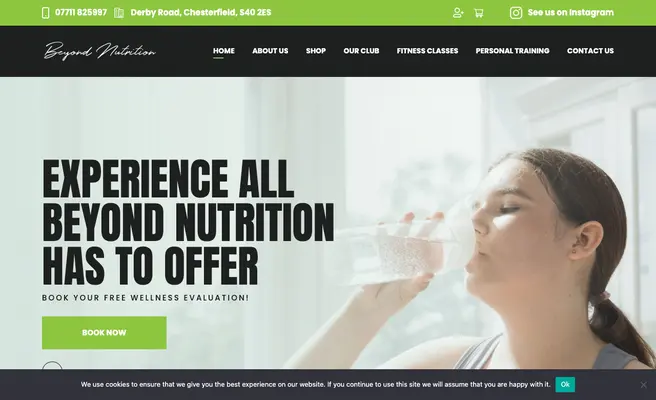The height and width of the screenshot is (400, 656).
Task: Click the phone number 07711 825997
Action: click(x=81, y=13)
